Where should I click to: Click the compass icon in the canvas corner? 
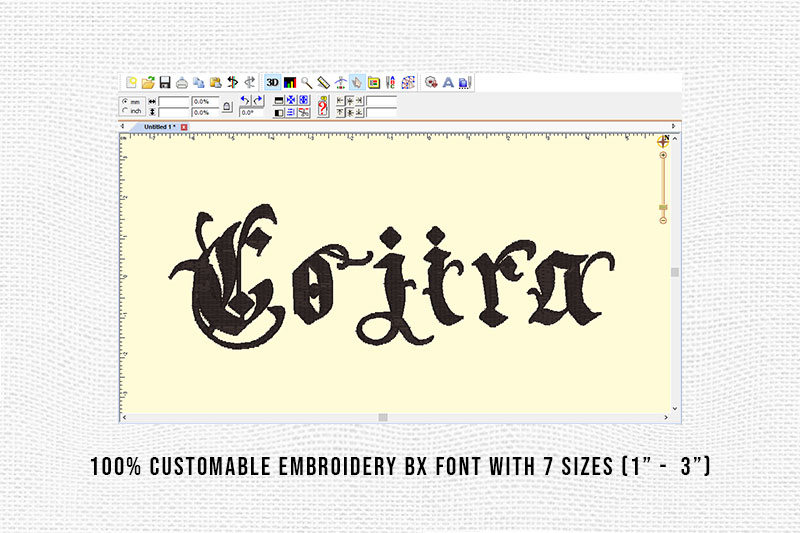pyautogui.click(x=663, y=141)
